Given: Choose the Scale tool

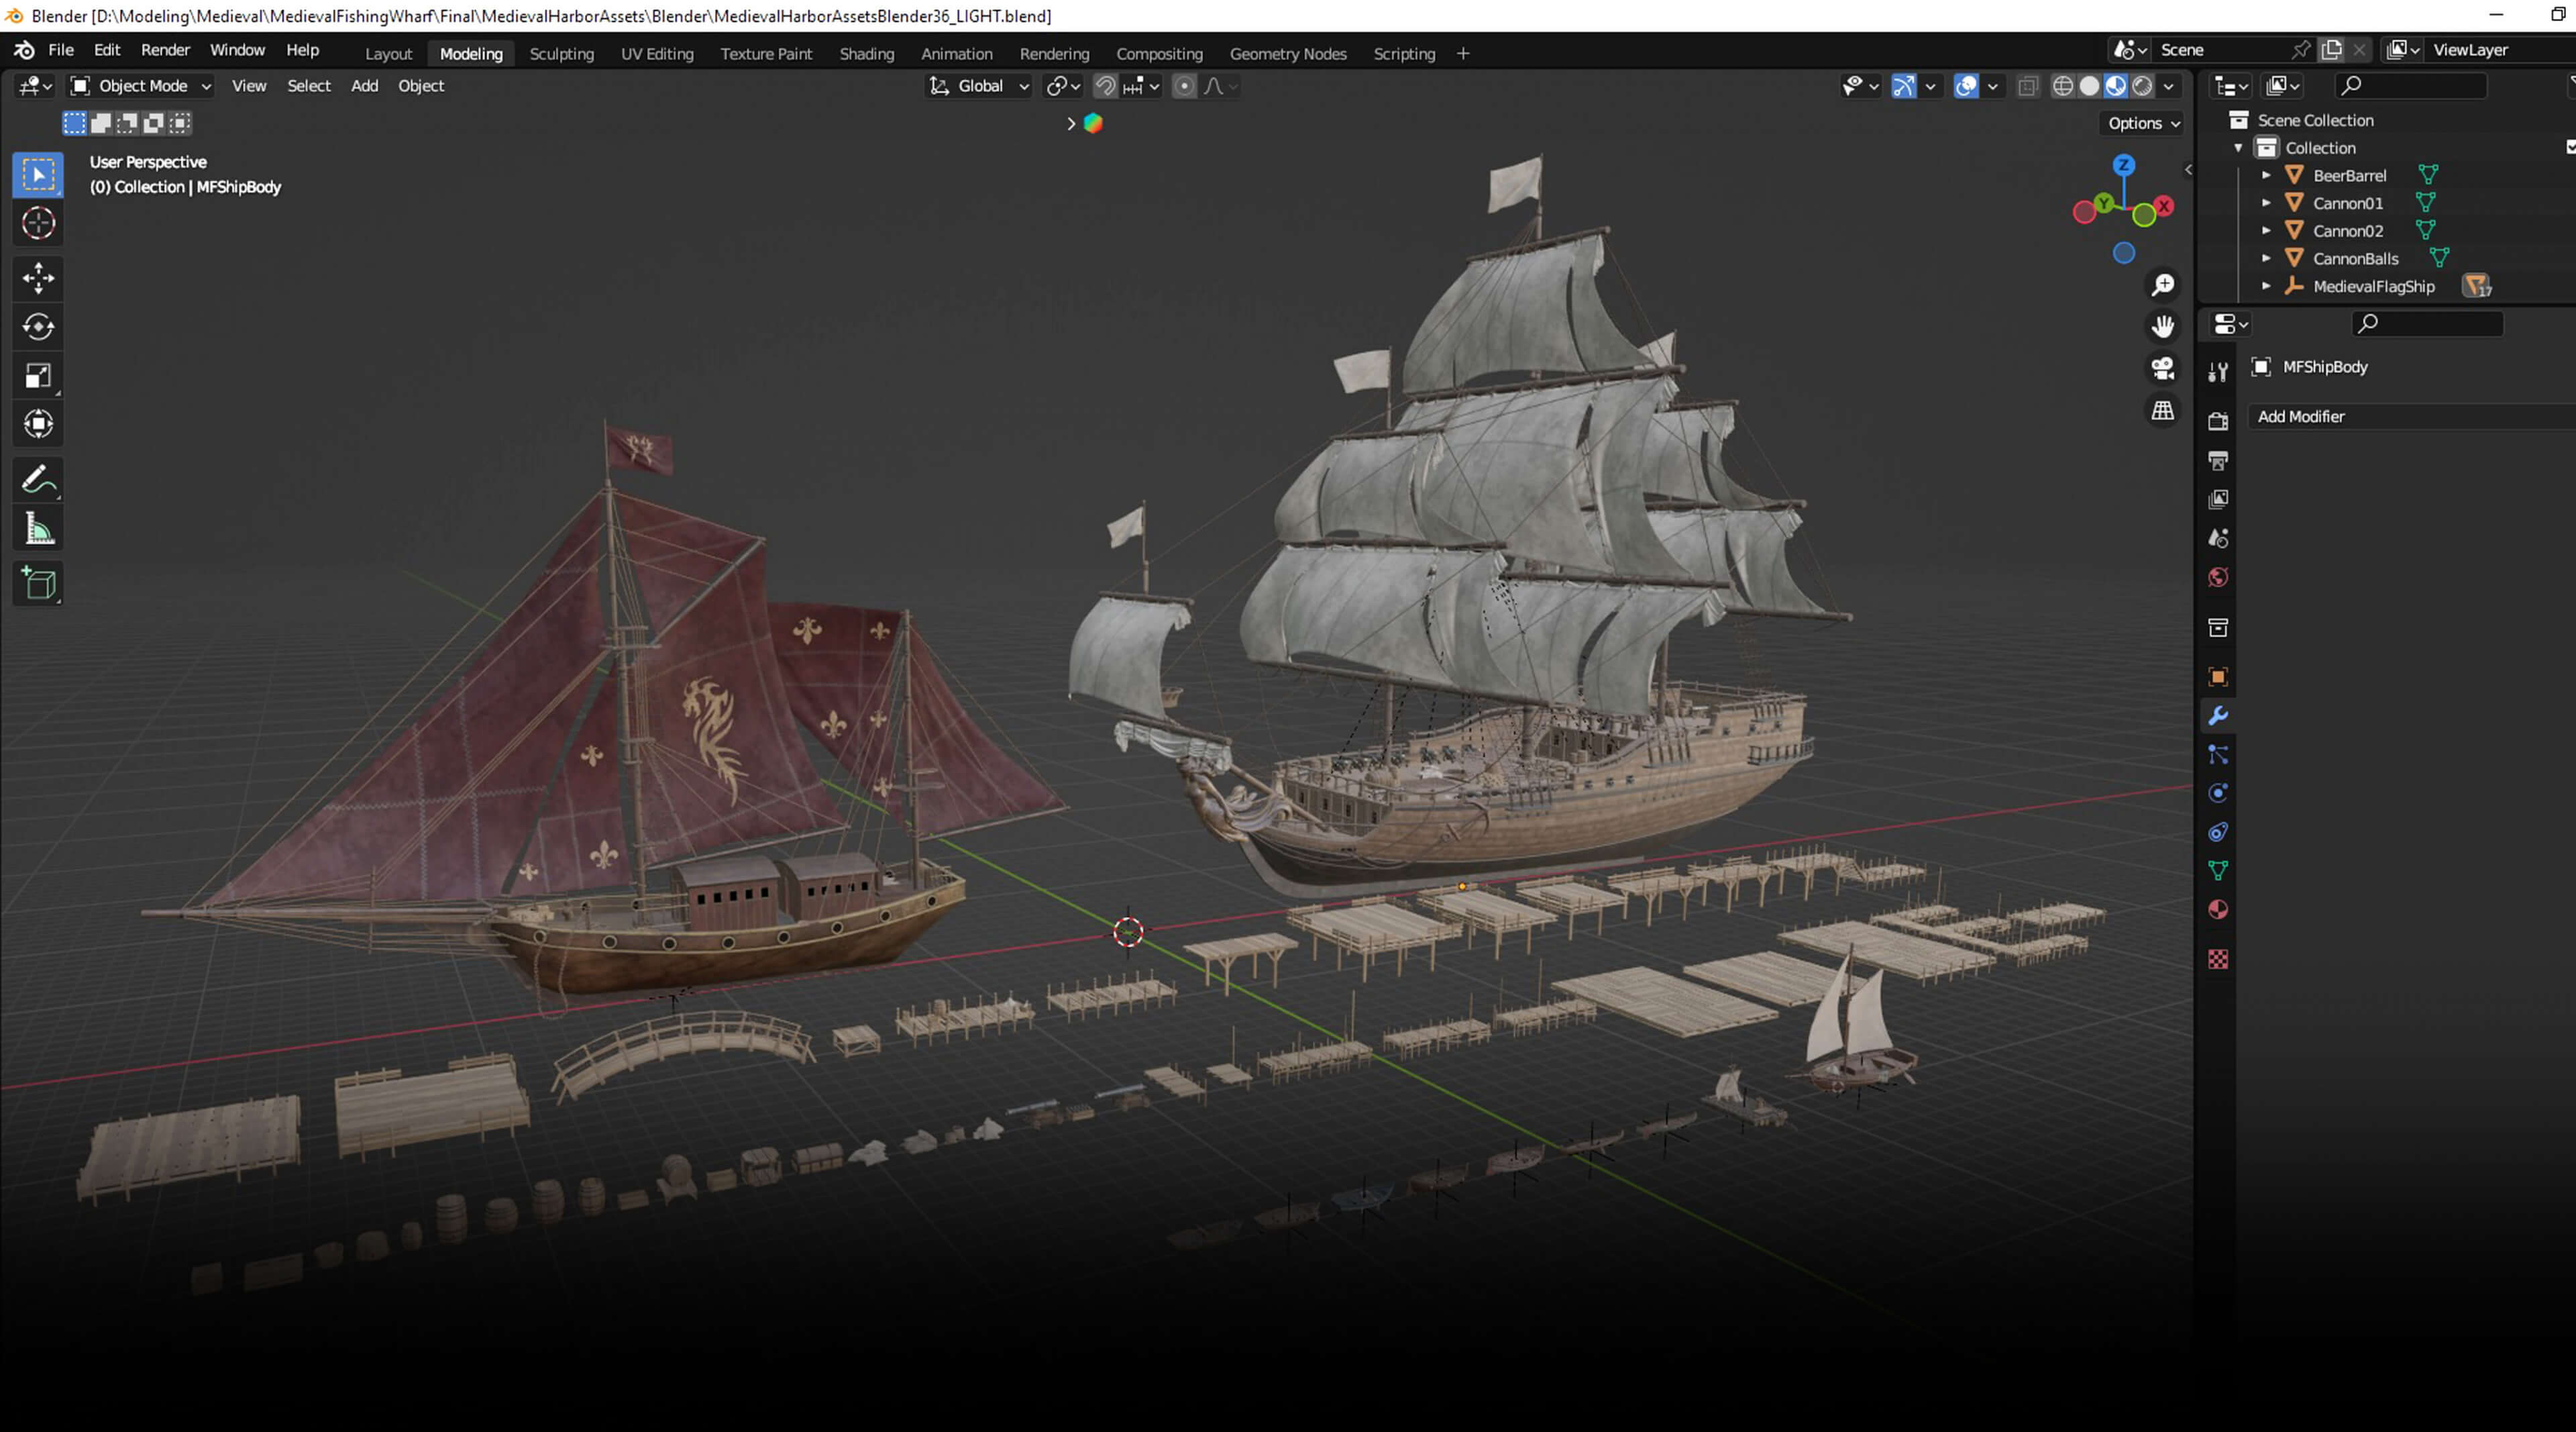Looking at the screenshot, I should click(38, 376).
